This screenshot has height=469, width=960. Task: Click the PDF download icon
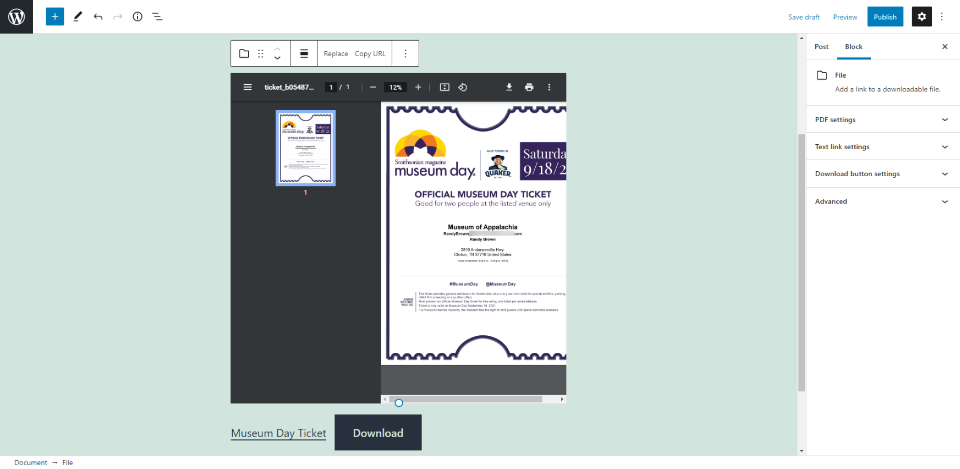(x=509, y=87)
